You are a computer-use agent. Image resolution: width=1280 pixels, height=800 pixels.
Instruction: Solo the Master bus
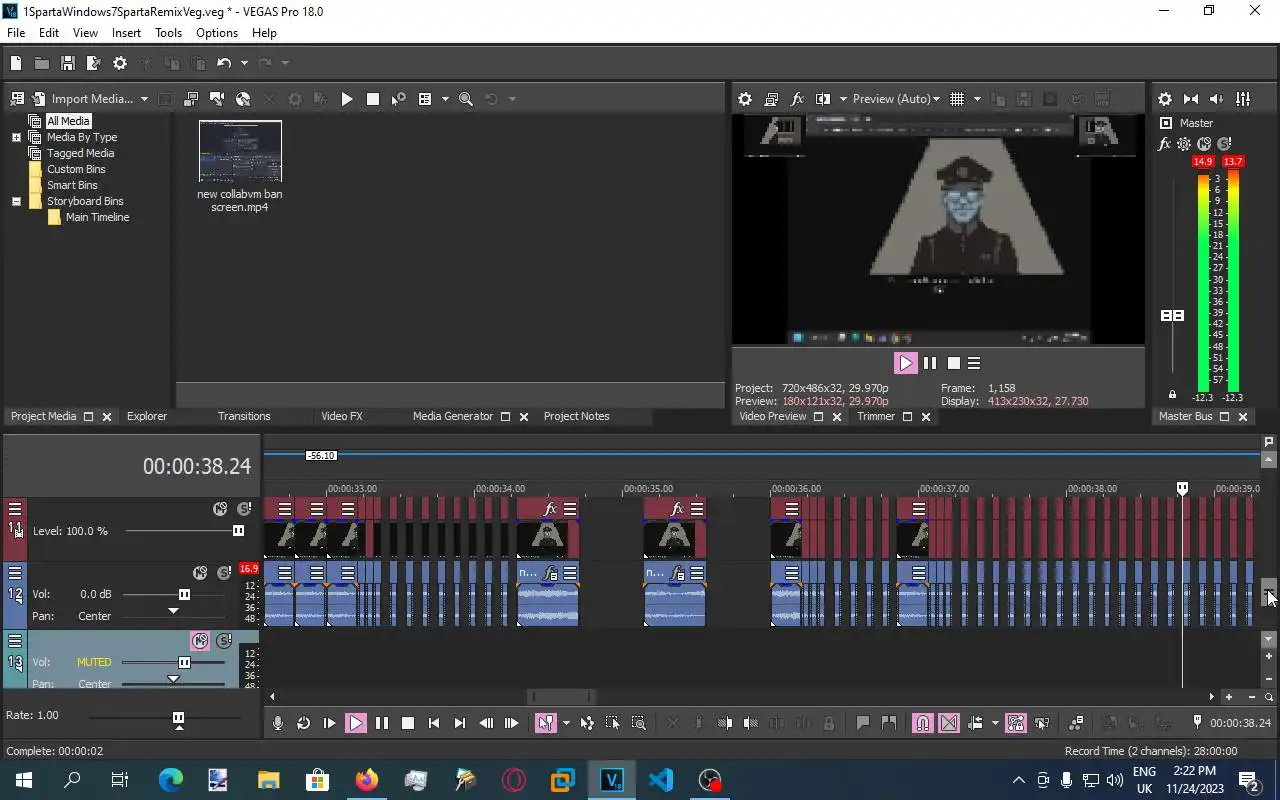click(1224, 144)
